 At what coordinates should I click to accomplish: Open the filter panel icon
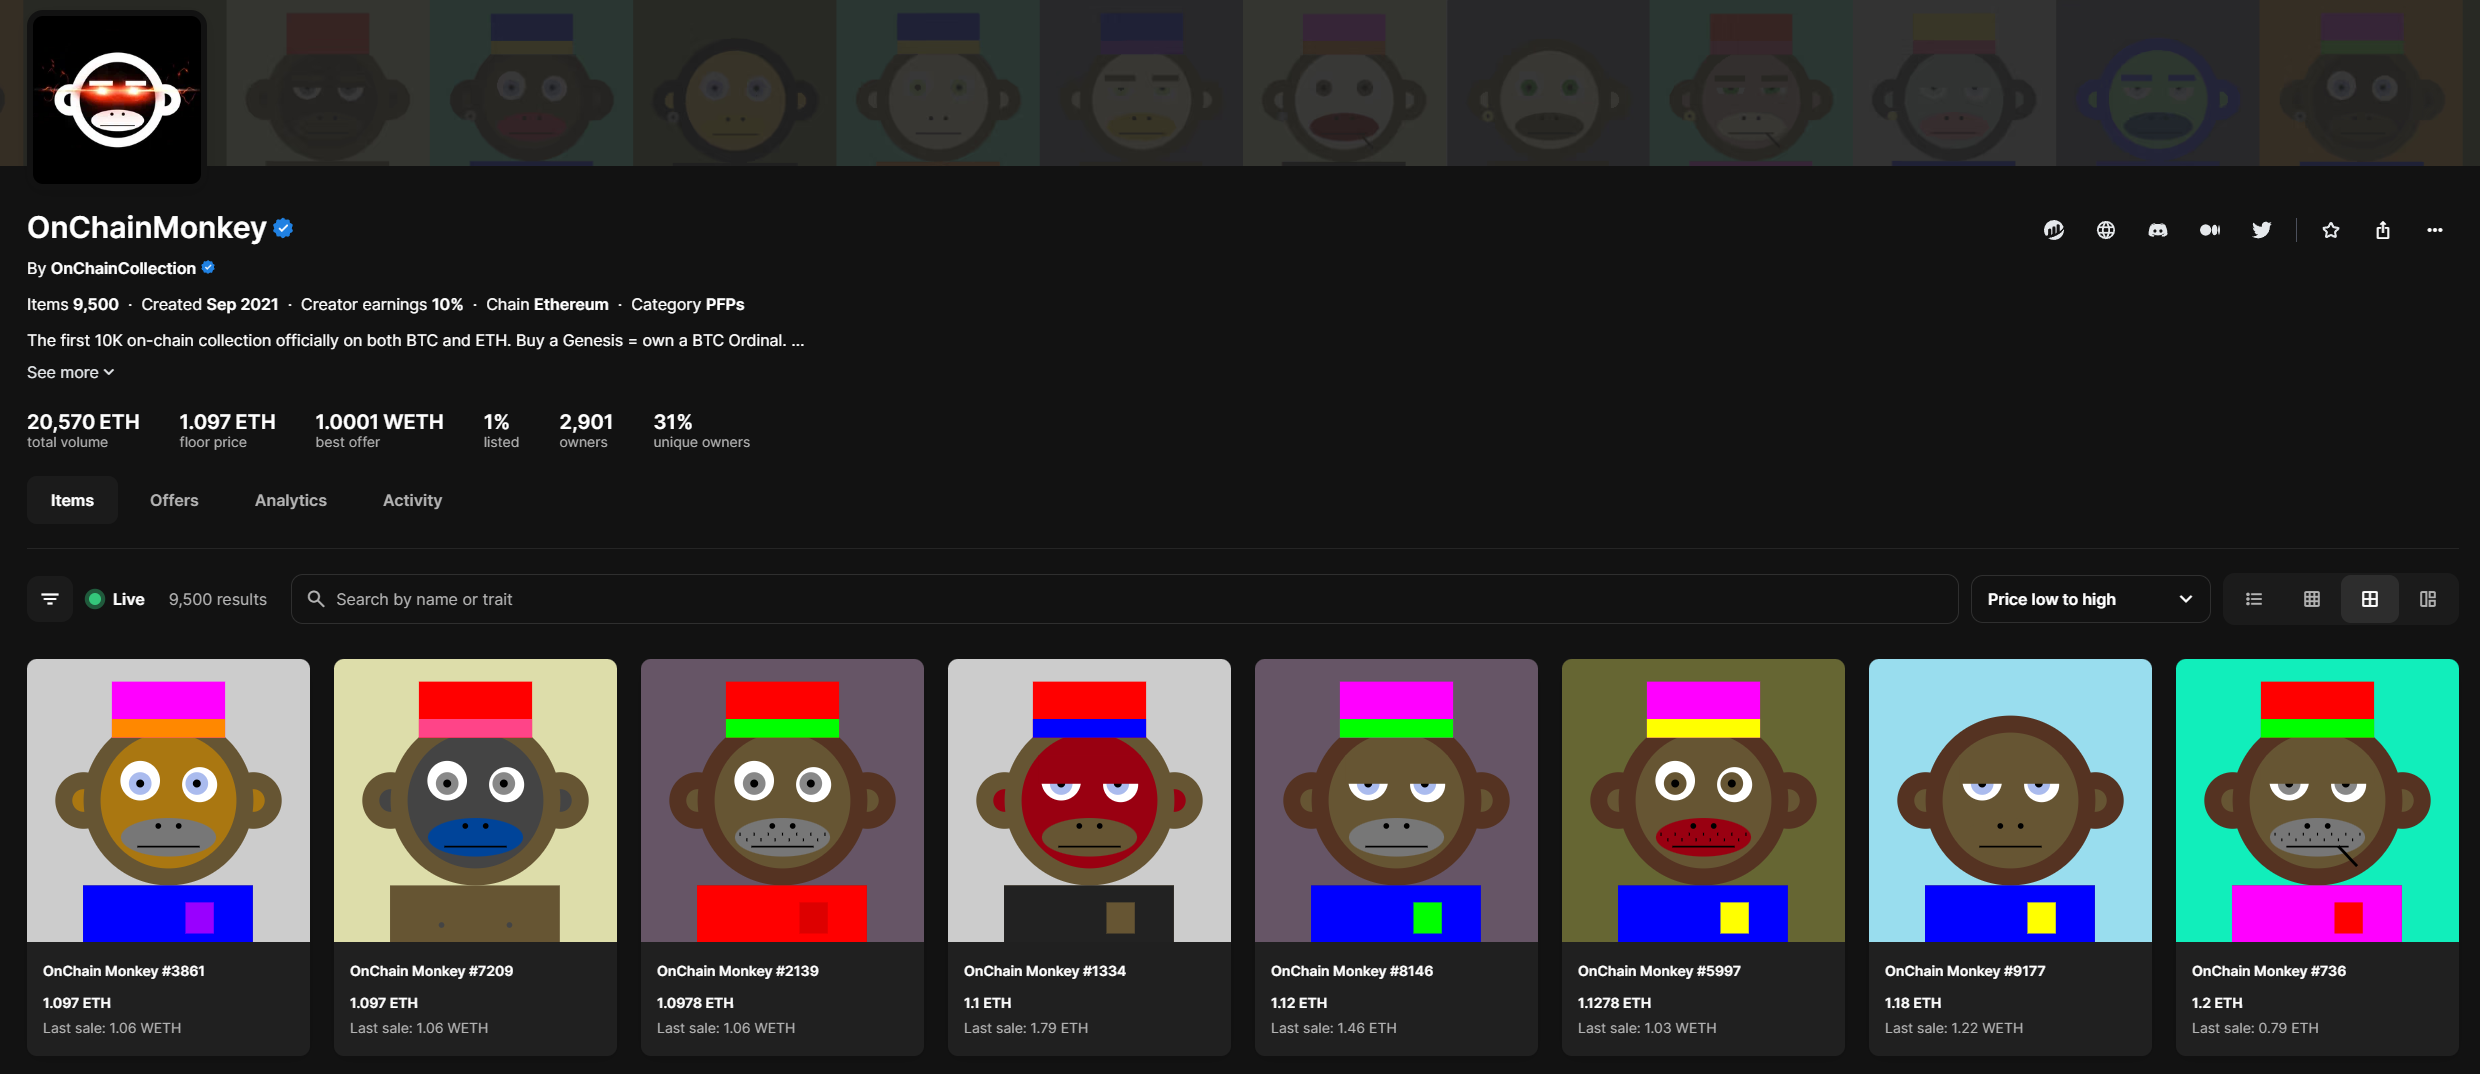50,599
